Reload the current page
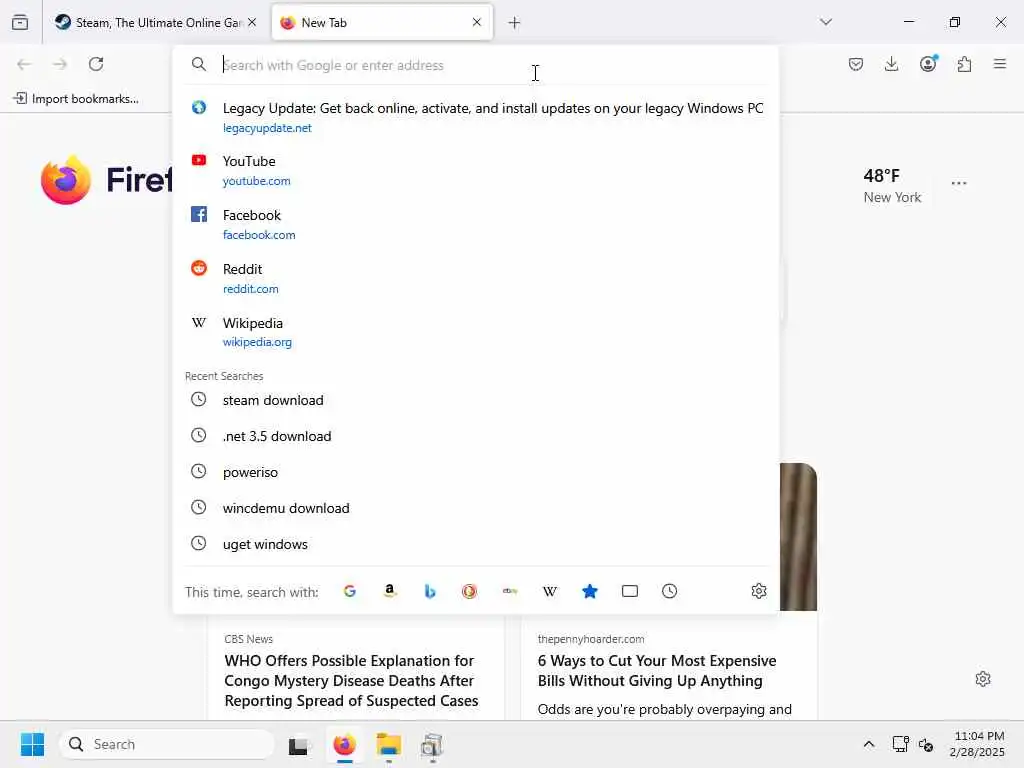This screenshot has height=768, width=1024. pos(96,64)
